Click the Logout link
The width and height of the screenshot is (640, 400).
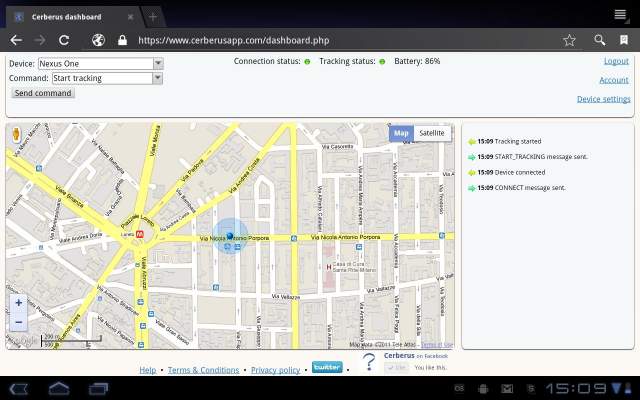point(616,61)
